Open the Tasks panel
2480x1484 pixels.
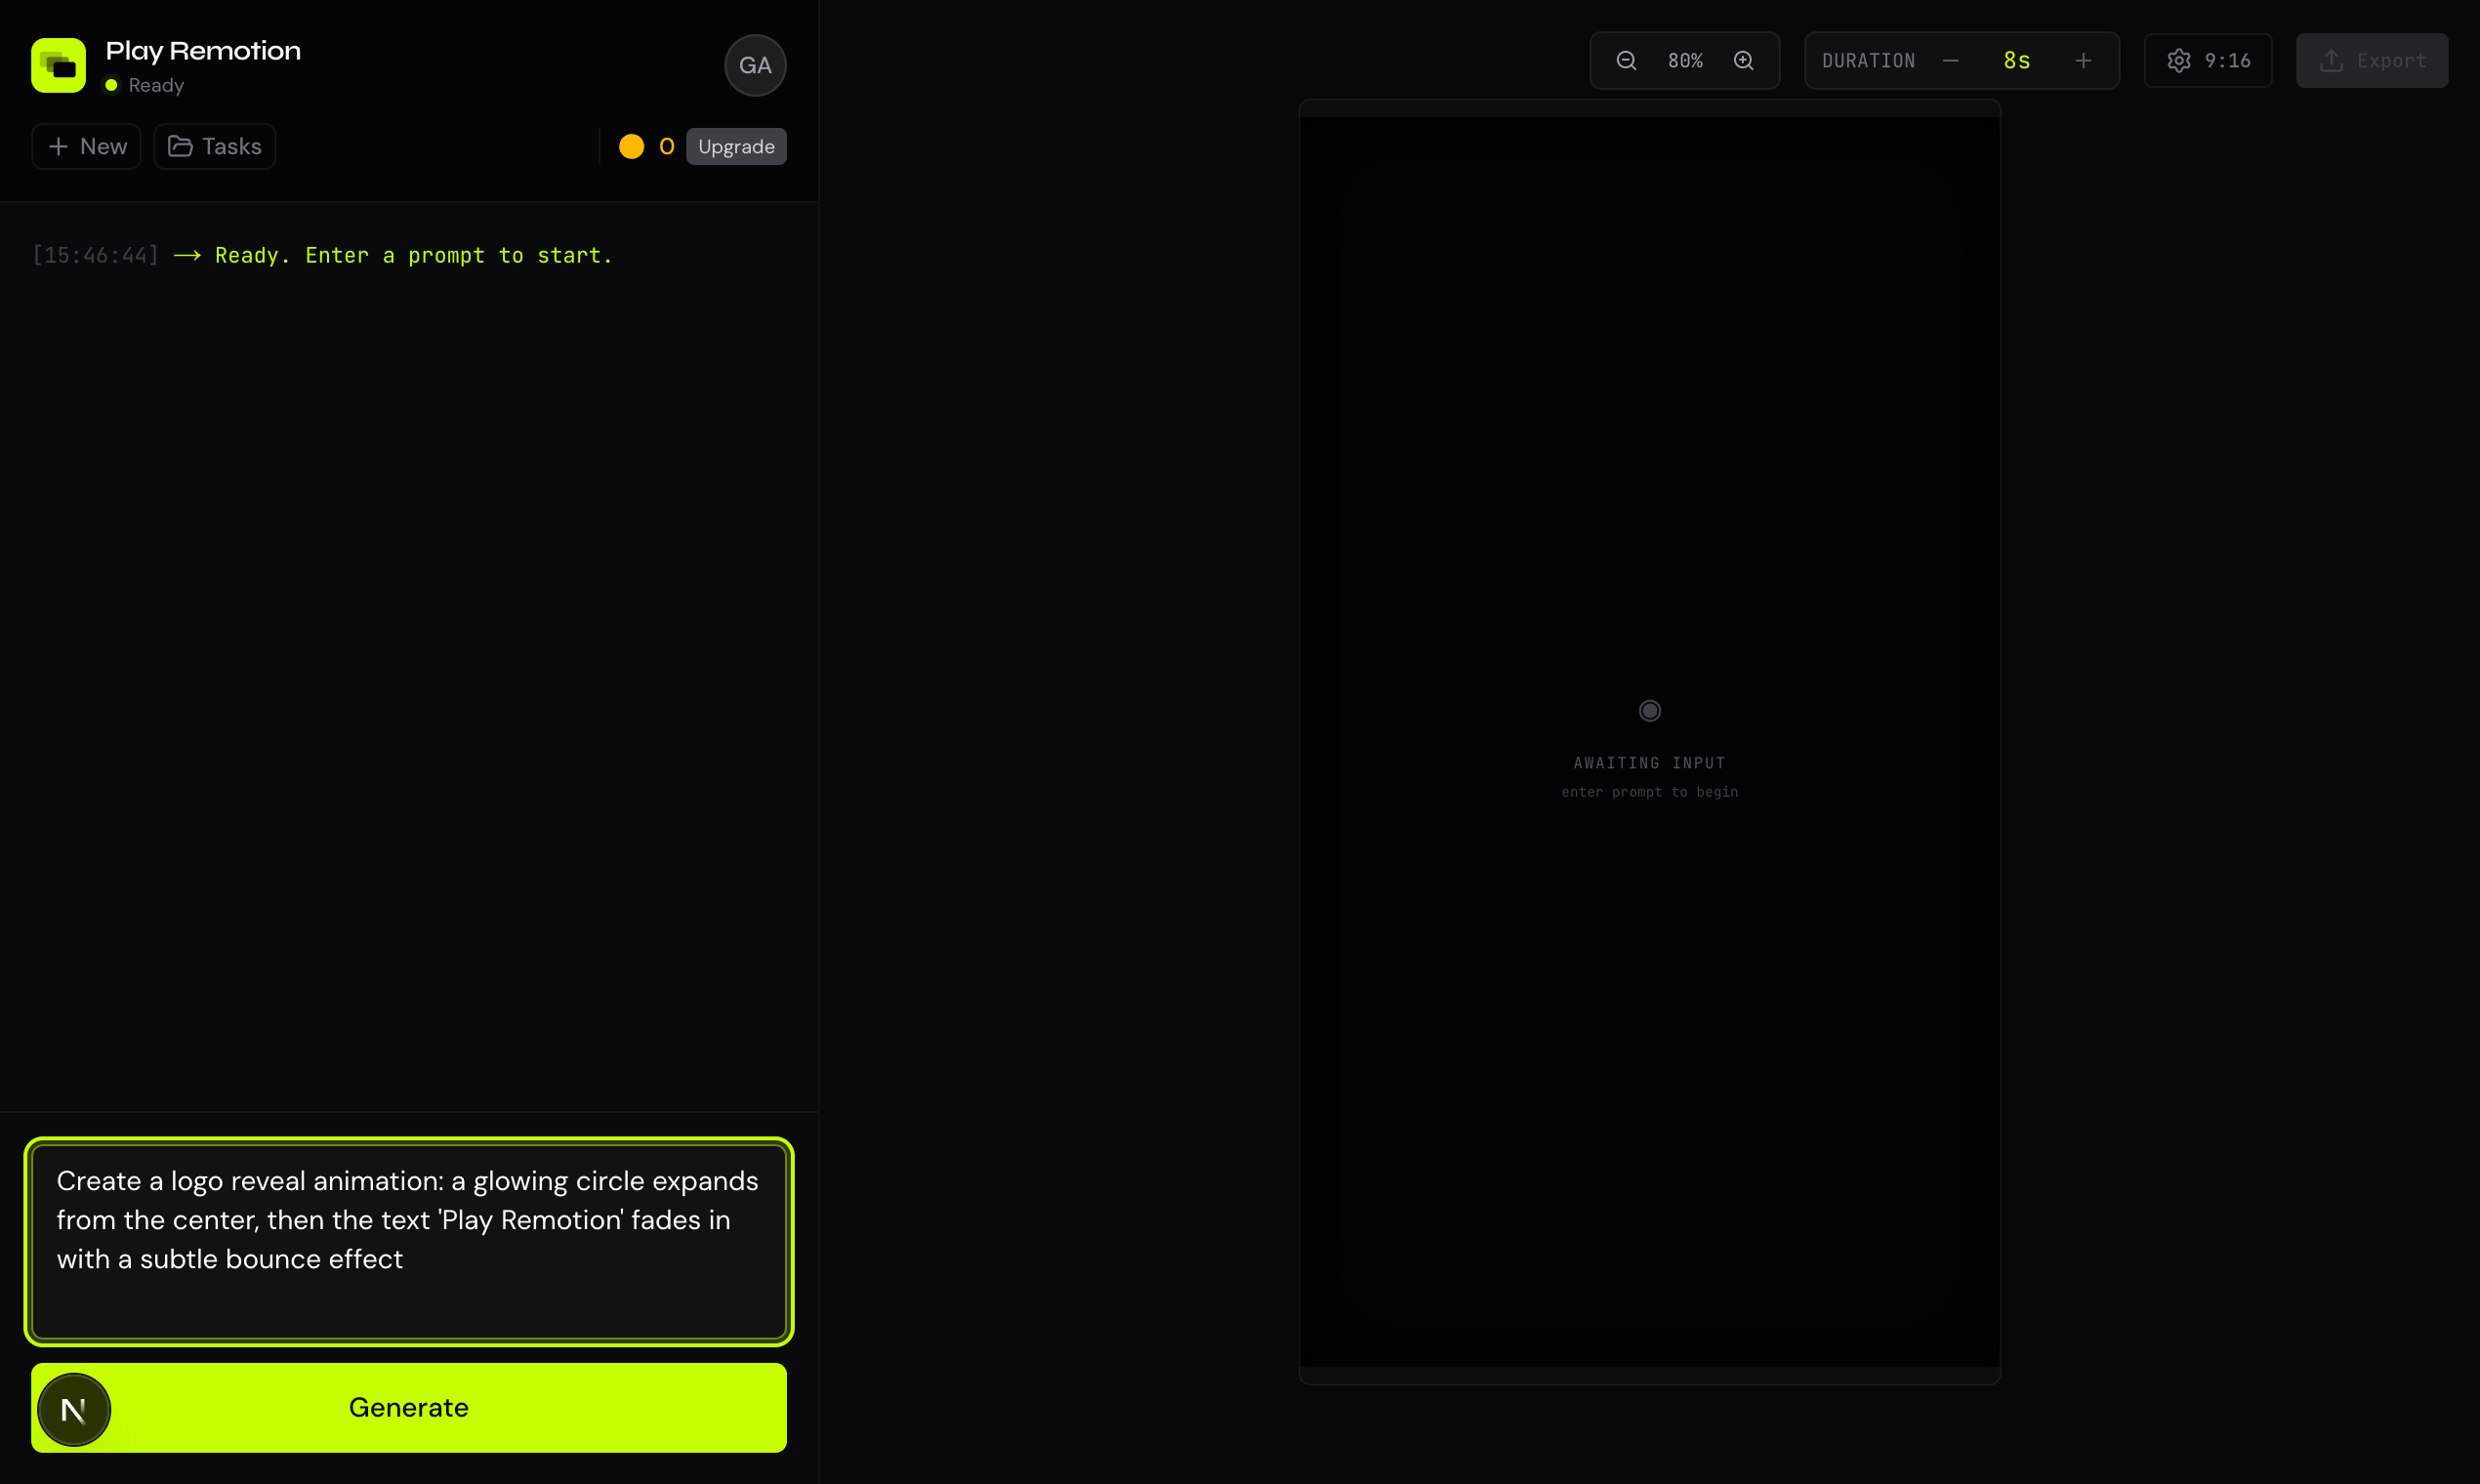pyautogui.click(x=213, y=146)
